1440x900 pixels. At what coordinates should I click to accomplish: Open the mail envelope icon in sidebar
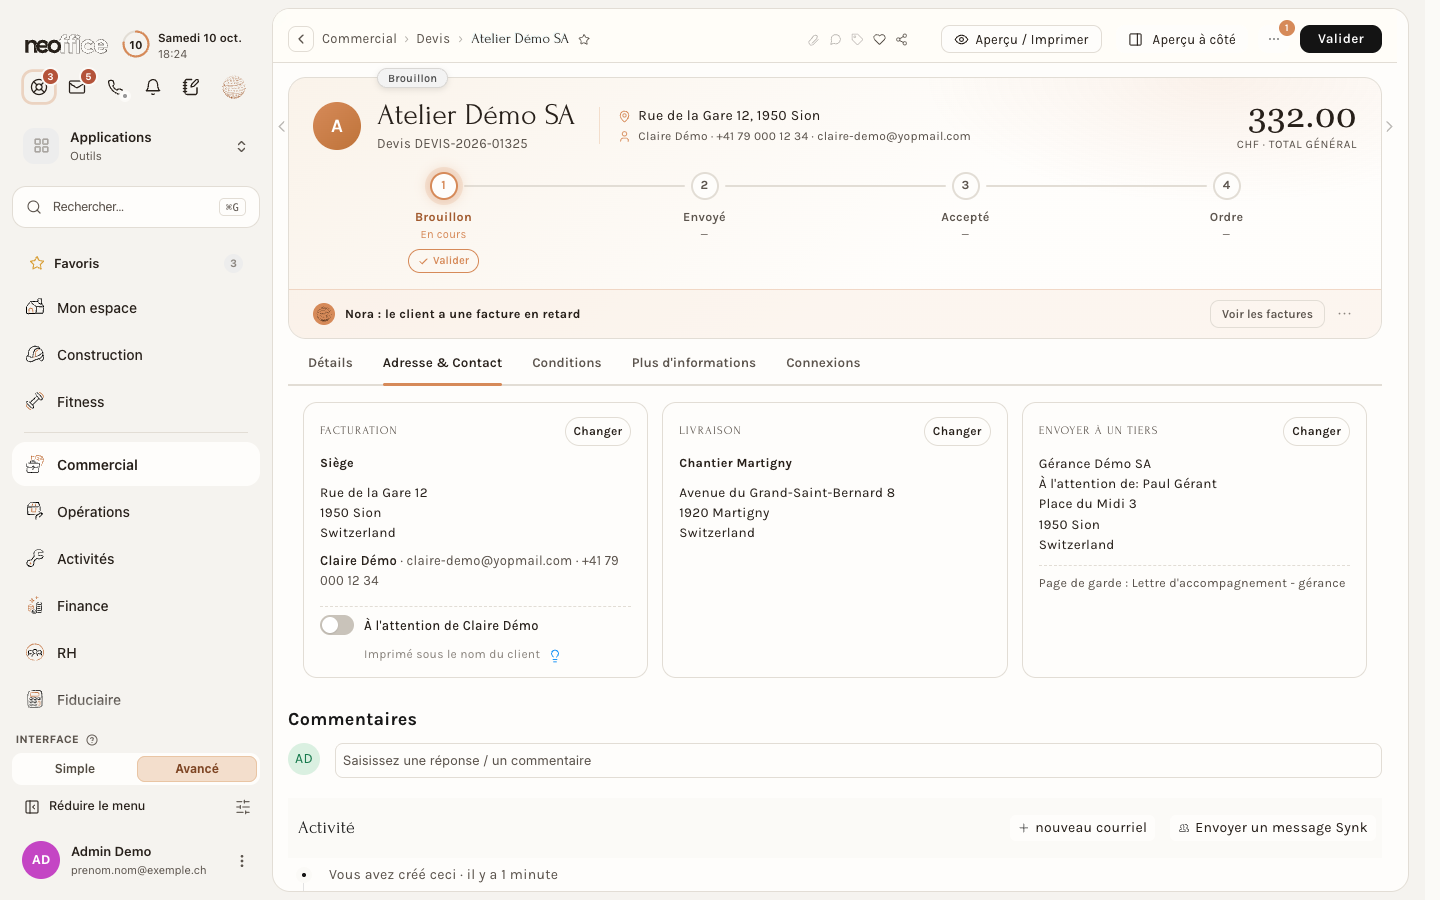click(x=77, y=87)
